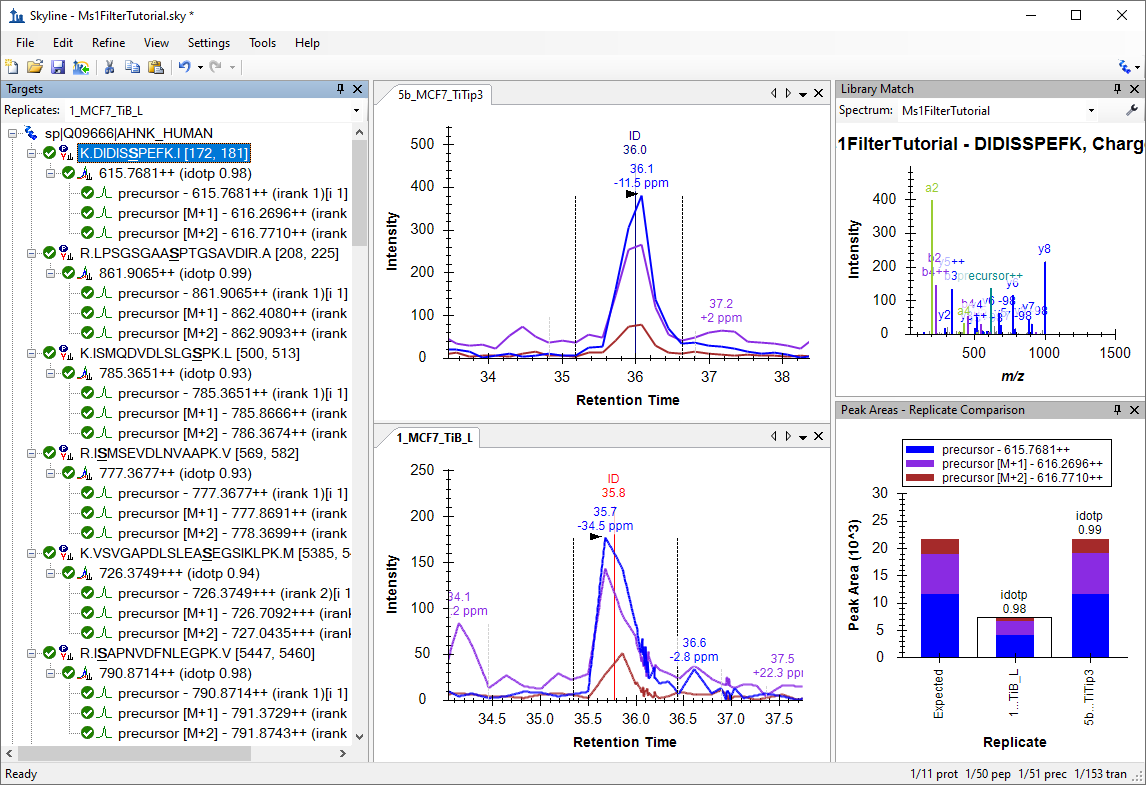
Task: Click the right arrow of Targets horizontal scrollbar
Action: [344, 753]
